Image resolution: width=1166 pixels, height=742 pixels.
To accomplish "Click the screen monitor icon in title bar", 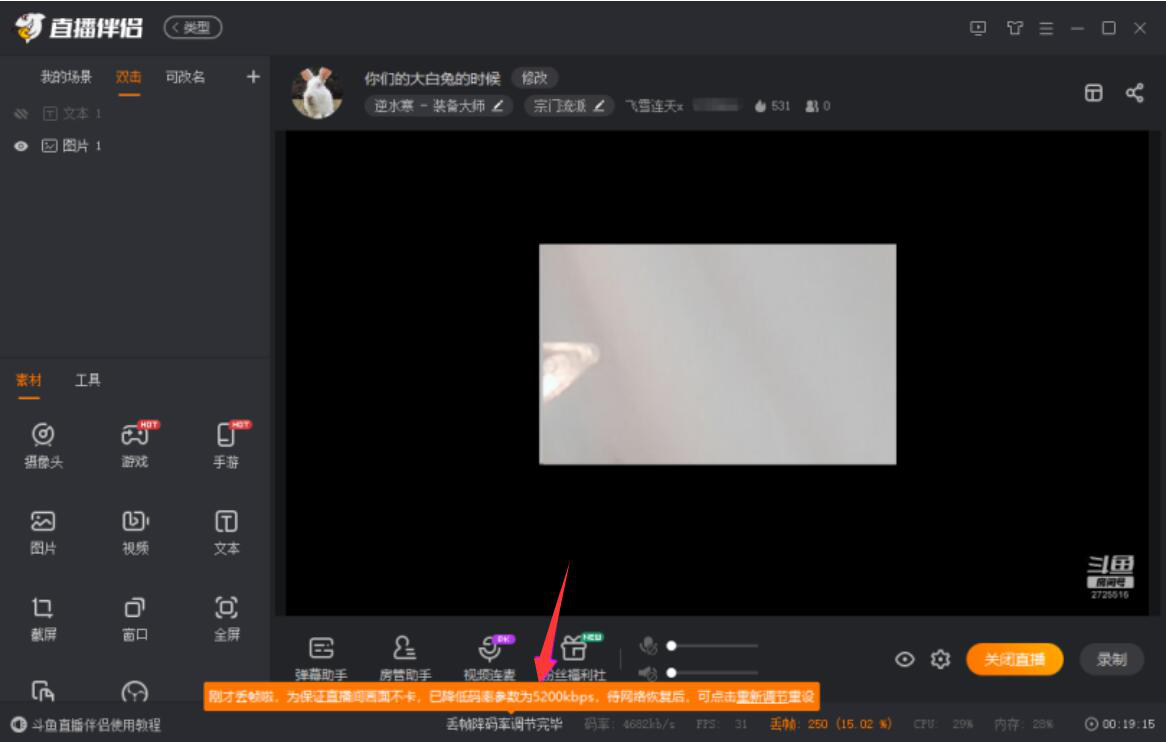I will pos(979,28).
